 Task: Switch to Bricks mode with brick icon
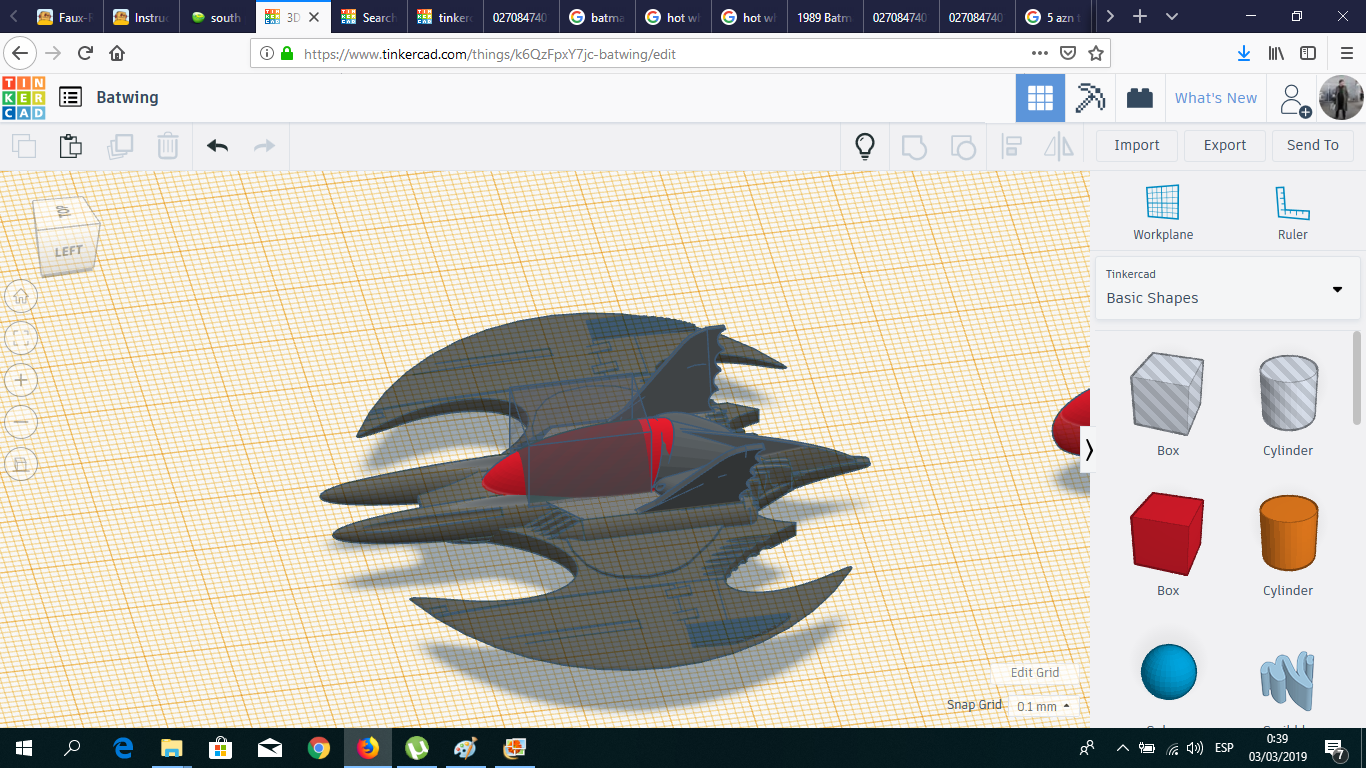point(1139,98)
